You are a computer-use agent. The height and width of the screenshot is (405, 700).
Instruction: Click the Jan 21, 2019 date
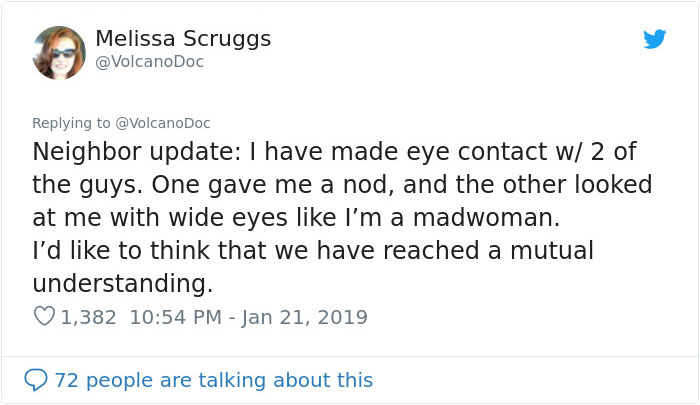click(307, 317)
